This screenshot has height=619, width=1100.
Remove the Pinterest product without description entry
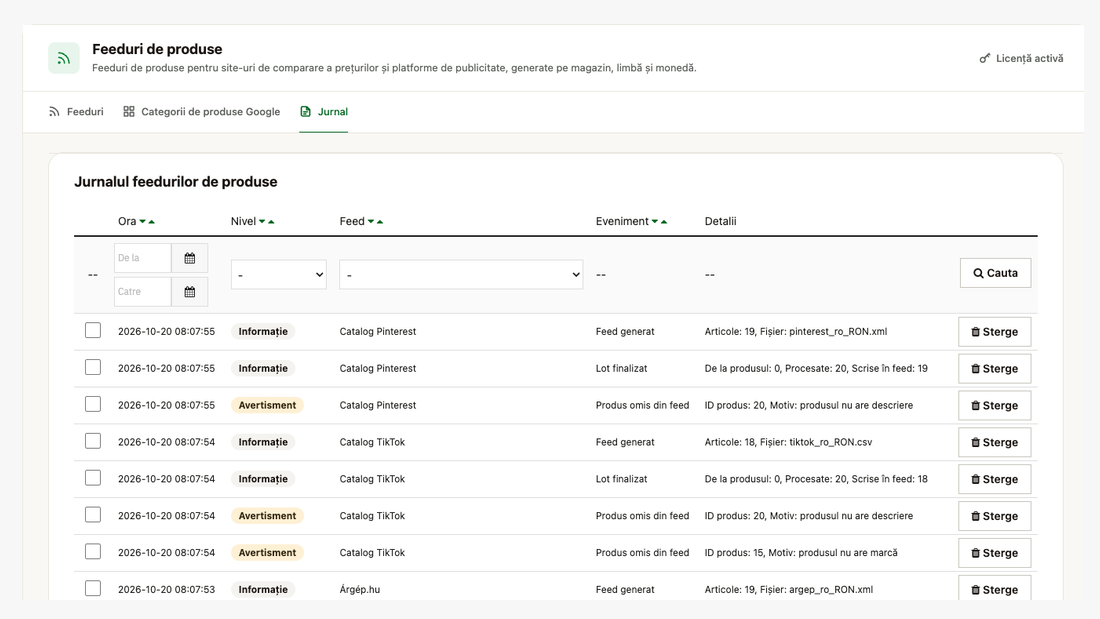(995, 406)
